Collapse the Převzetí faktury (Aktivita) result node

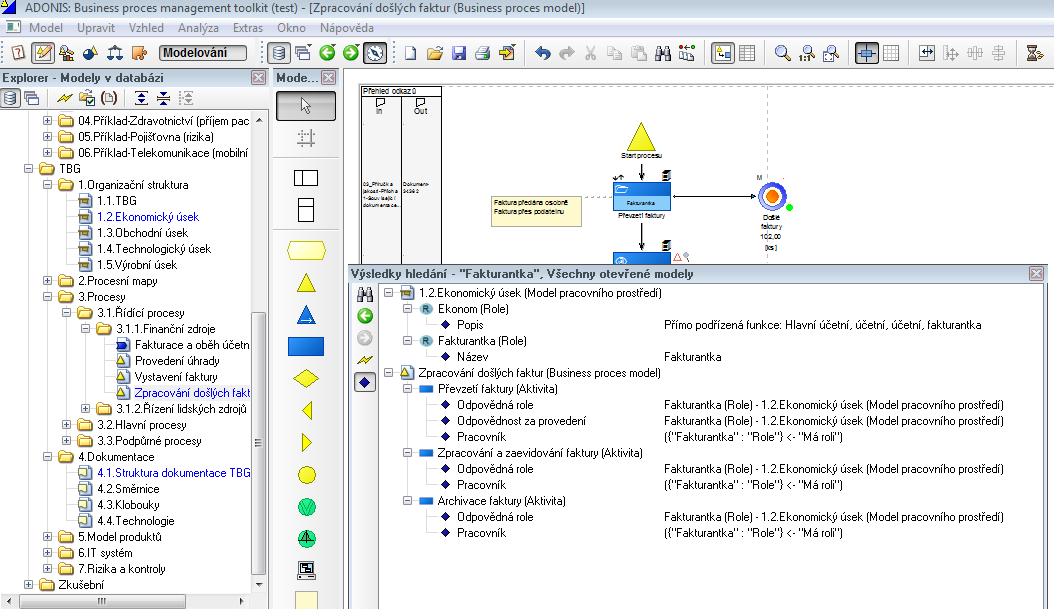407,389
